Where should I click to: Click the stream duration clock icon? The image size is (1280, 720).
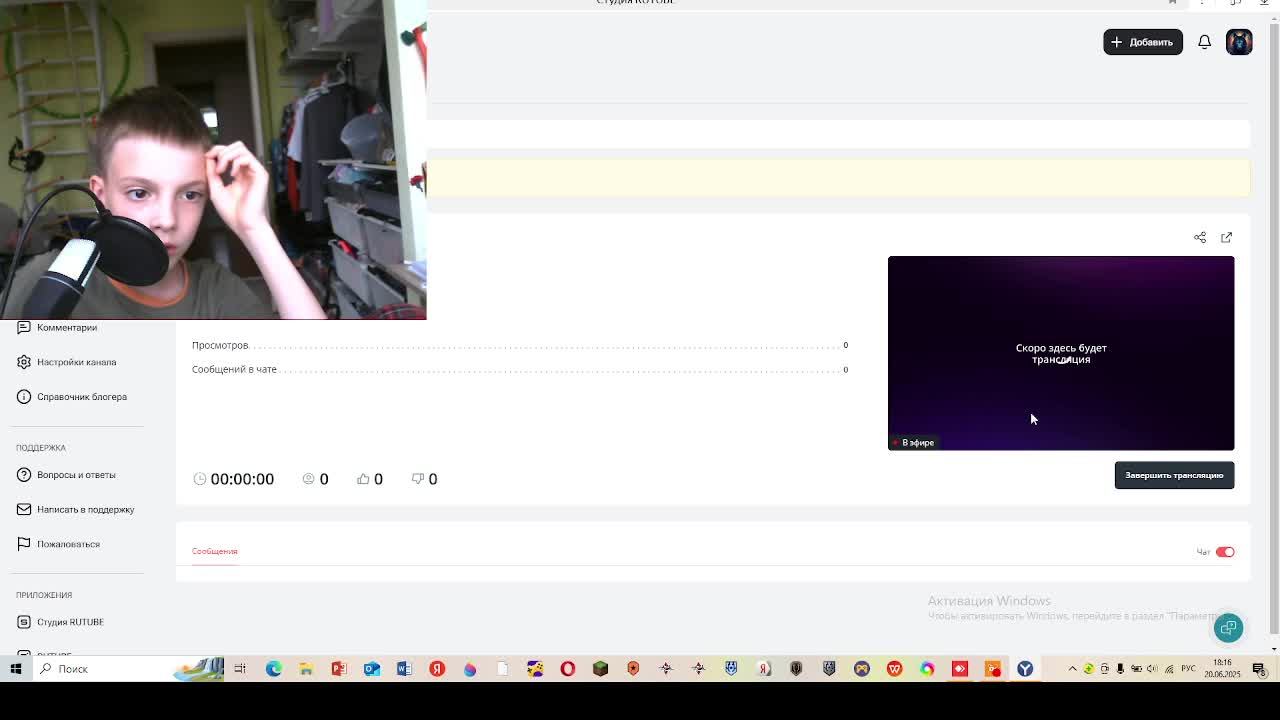tap(200, 479)
